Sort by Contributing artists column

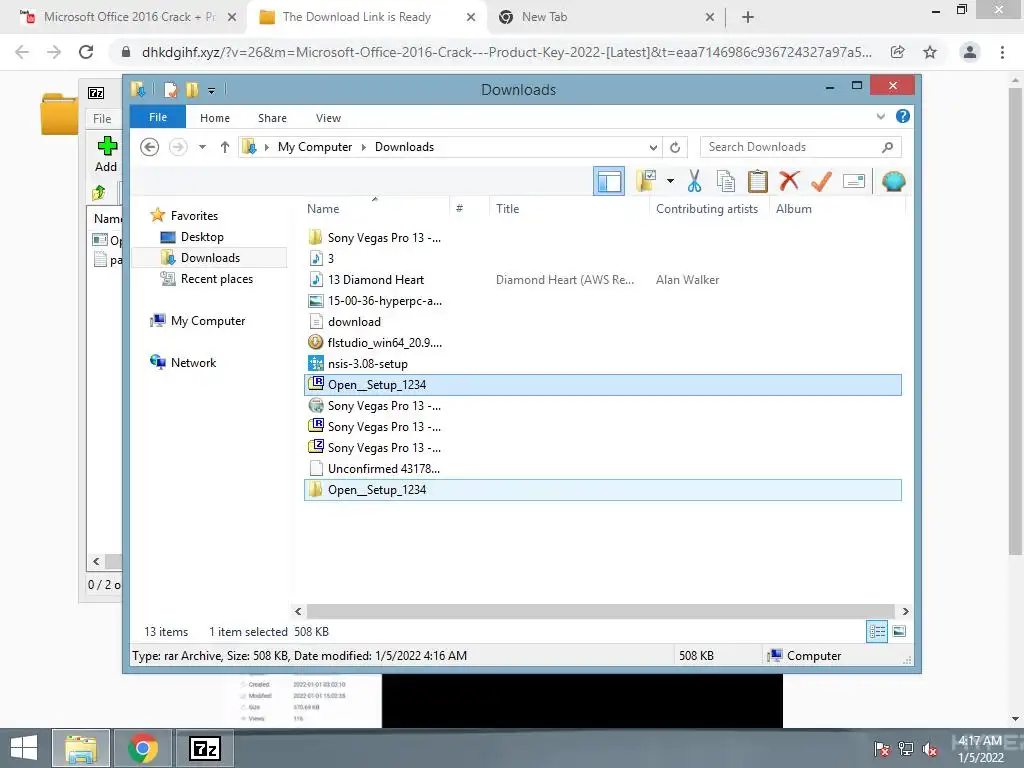707,209
